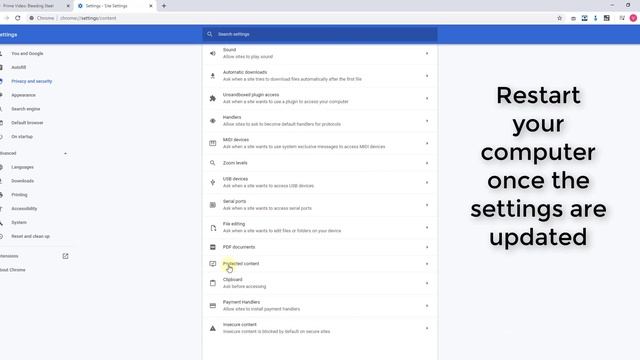Image resolution: width=640 pixels, height=360 pixels.
Task: Bookmark this page with the star icon
Action: pos(560,18)
